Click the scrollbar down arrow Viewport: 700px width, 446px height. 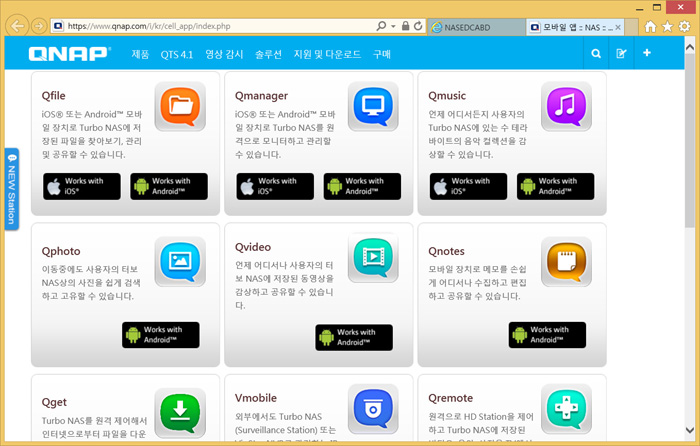pyautogui.click(x=690, y=430)
